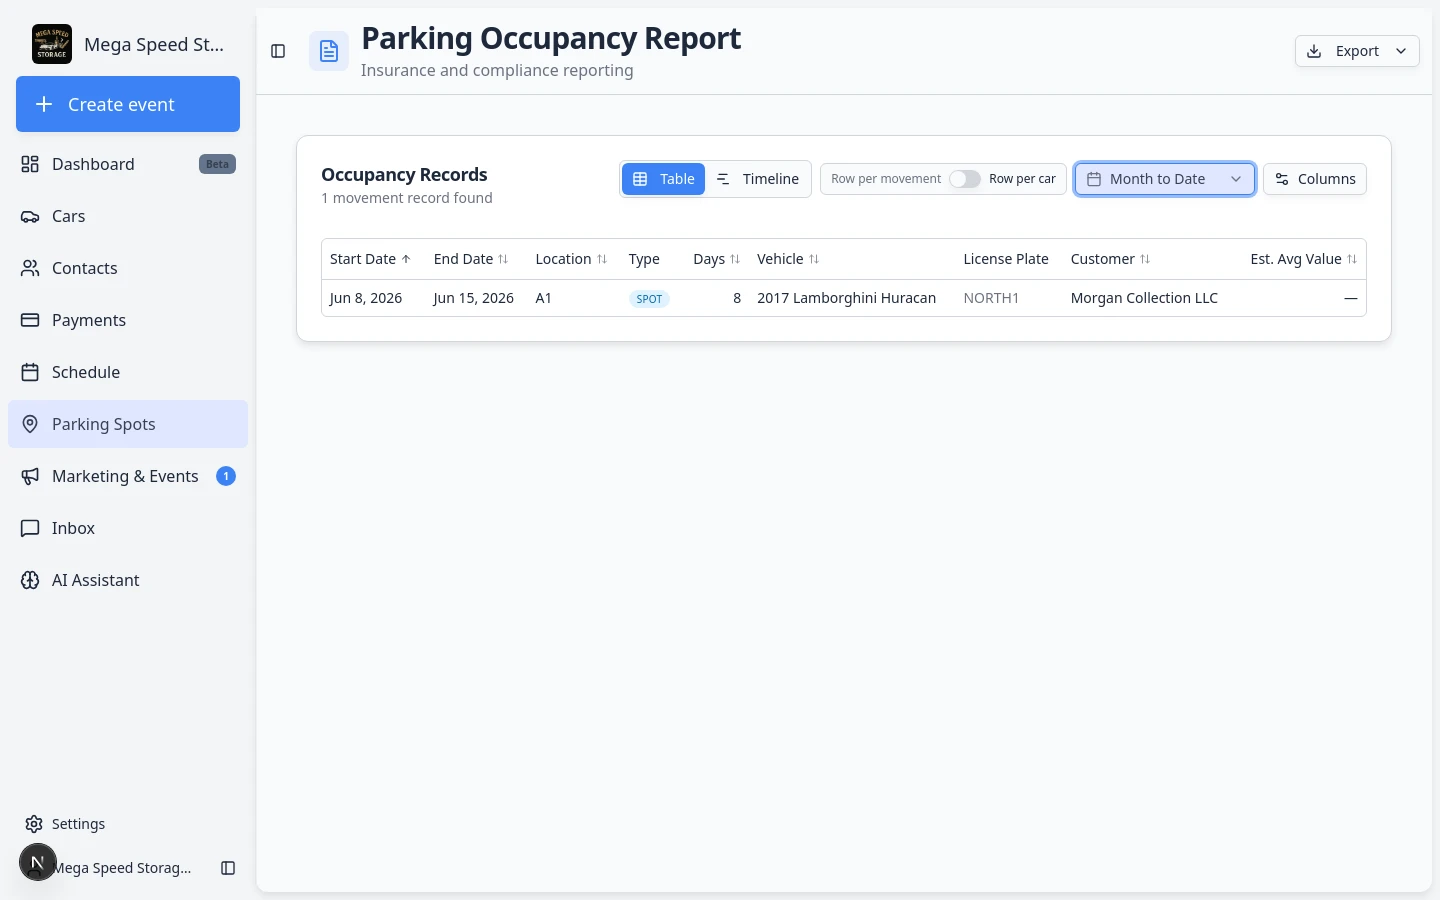Select Parking Spots in sidebar
1440x900 pixels.
click(x=128, y=424)
